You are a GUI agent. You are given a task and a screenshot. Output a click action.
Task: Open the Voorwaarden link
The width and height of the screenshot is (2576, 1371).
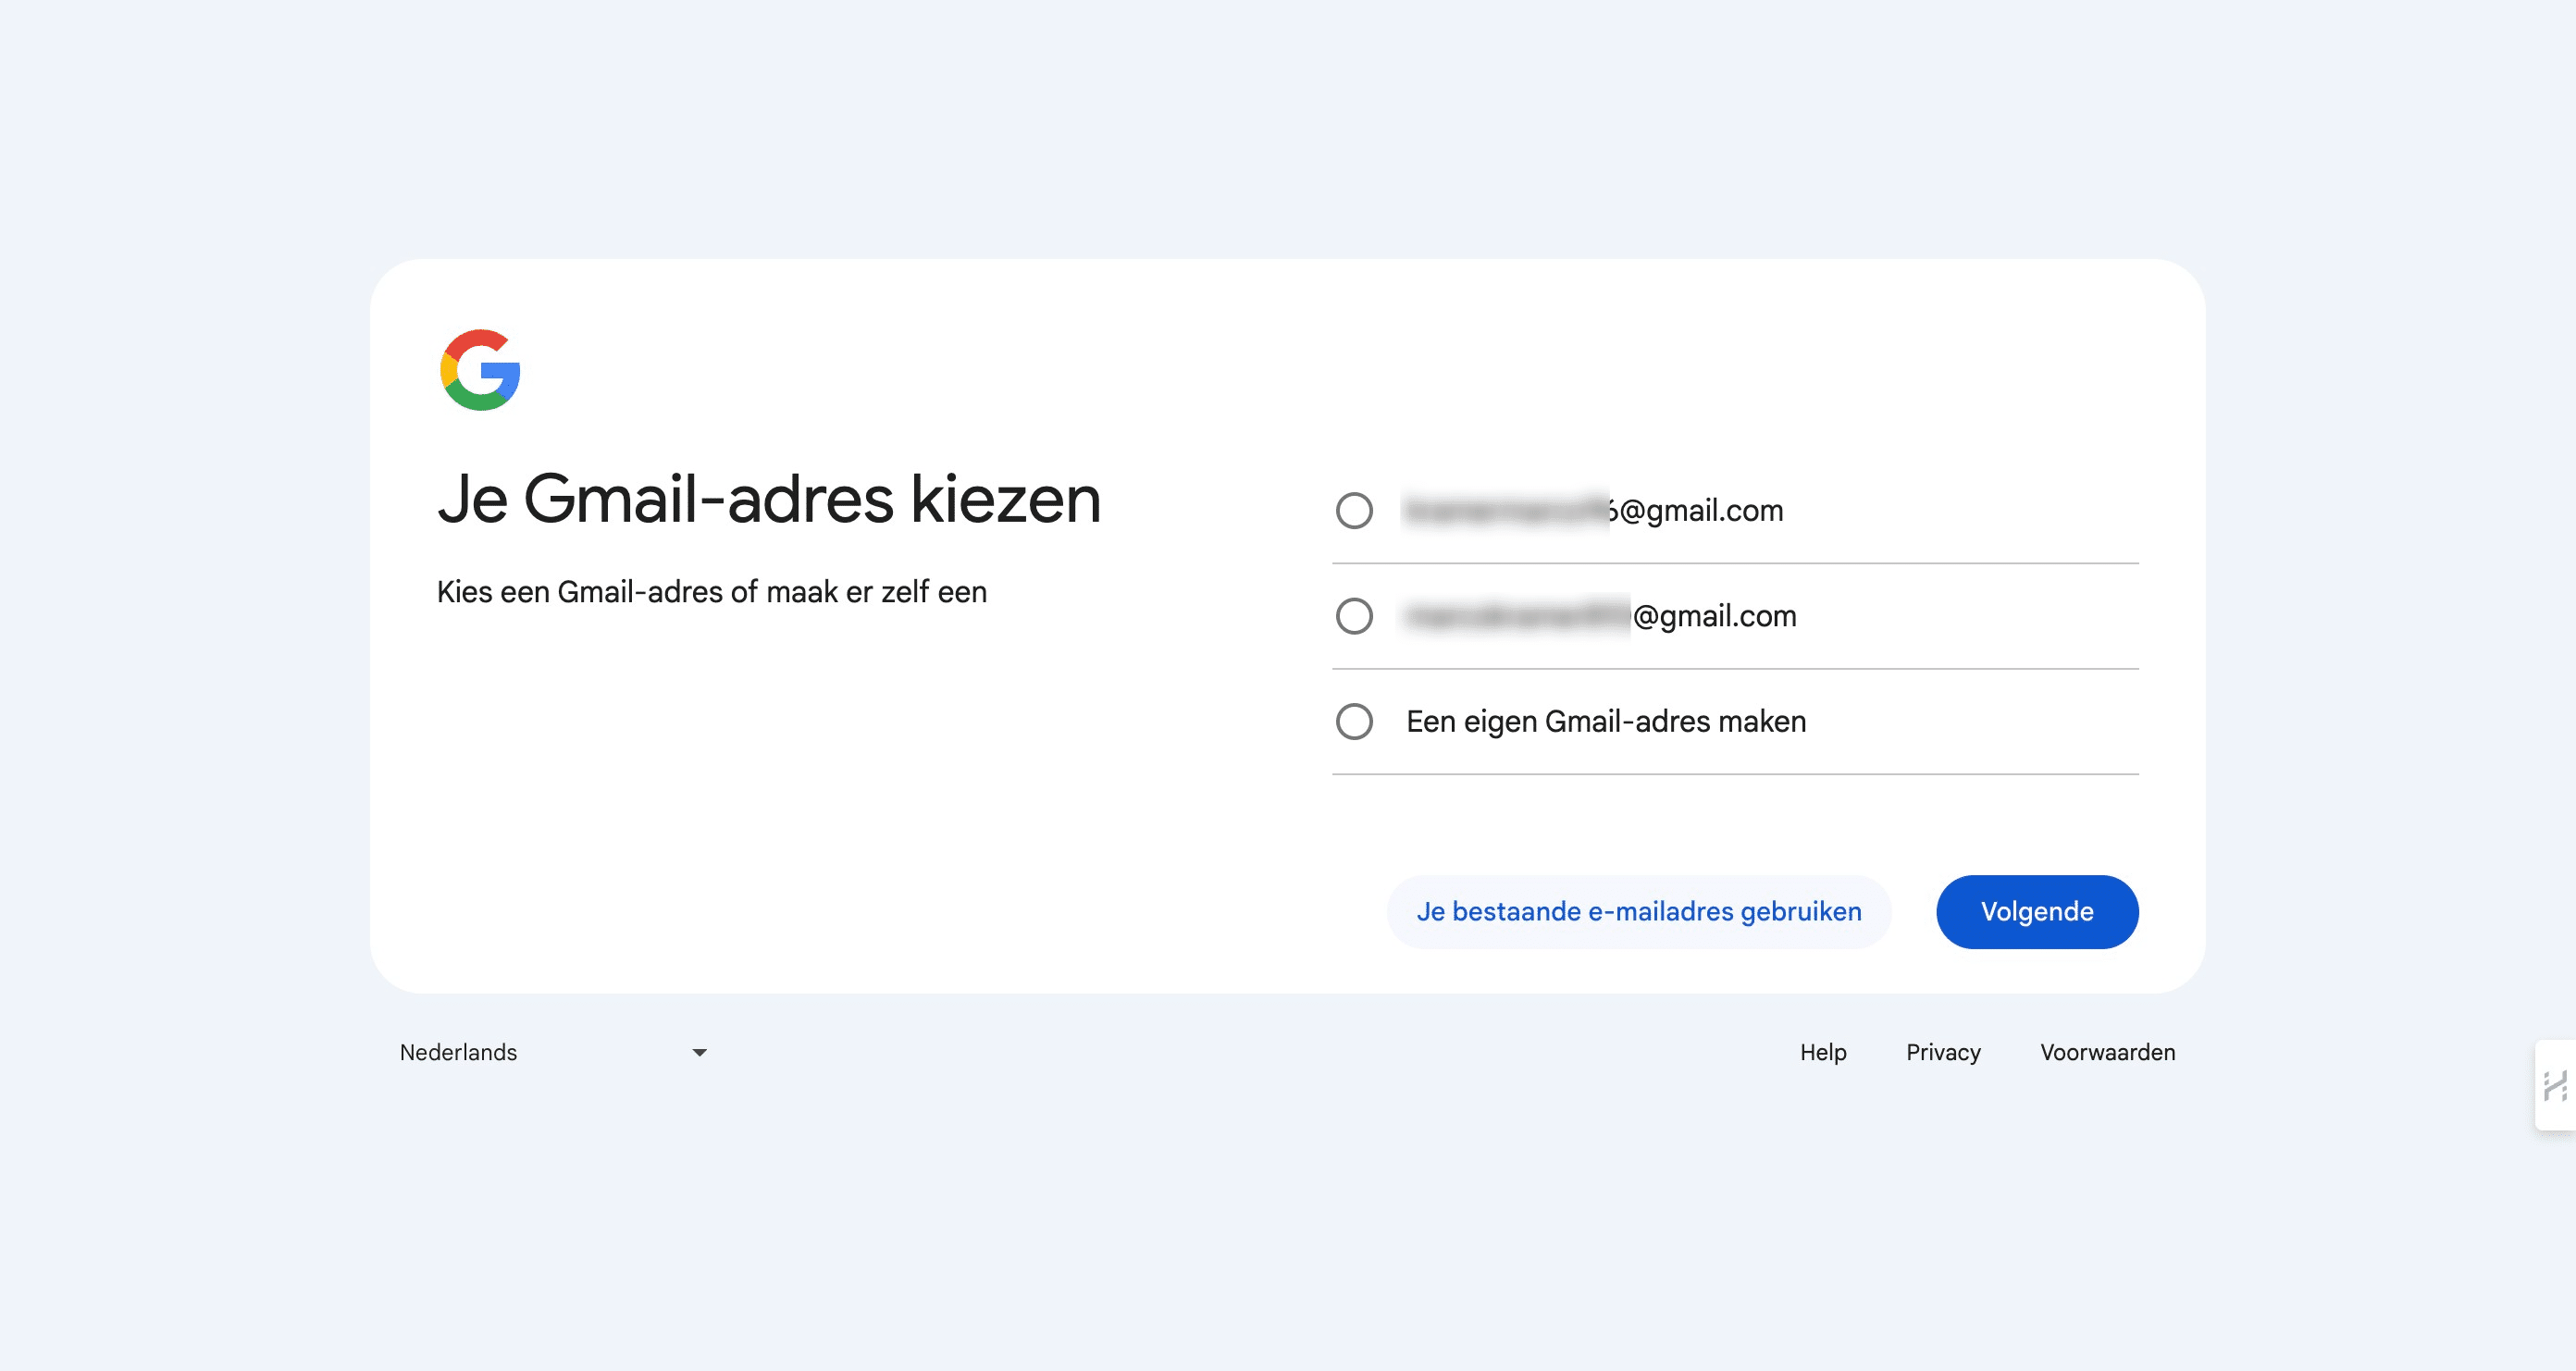(x=2107, y=1052)
